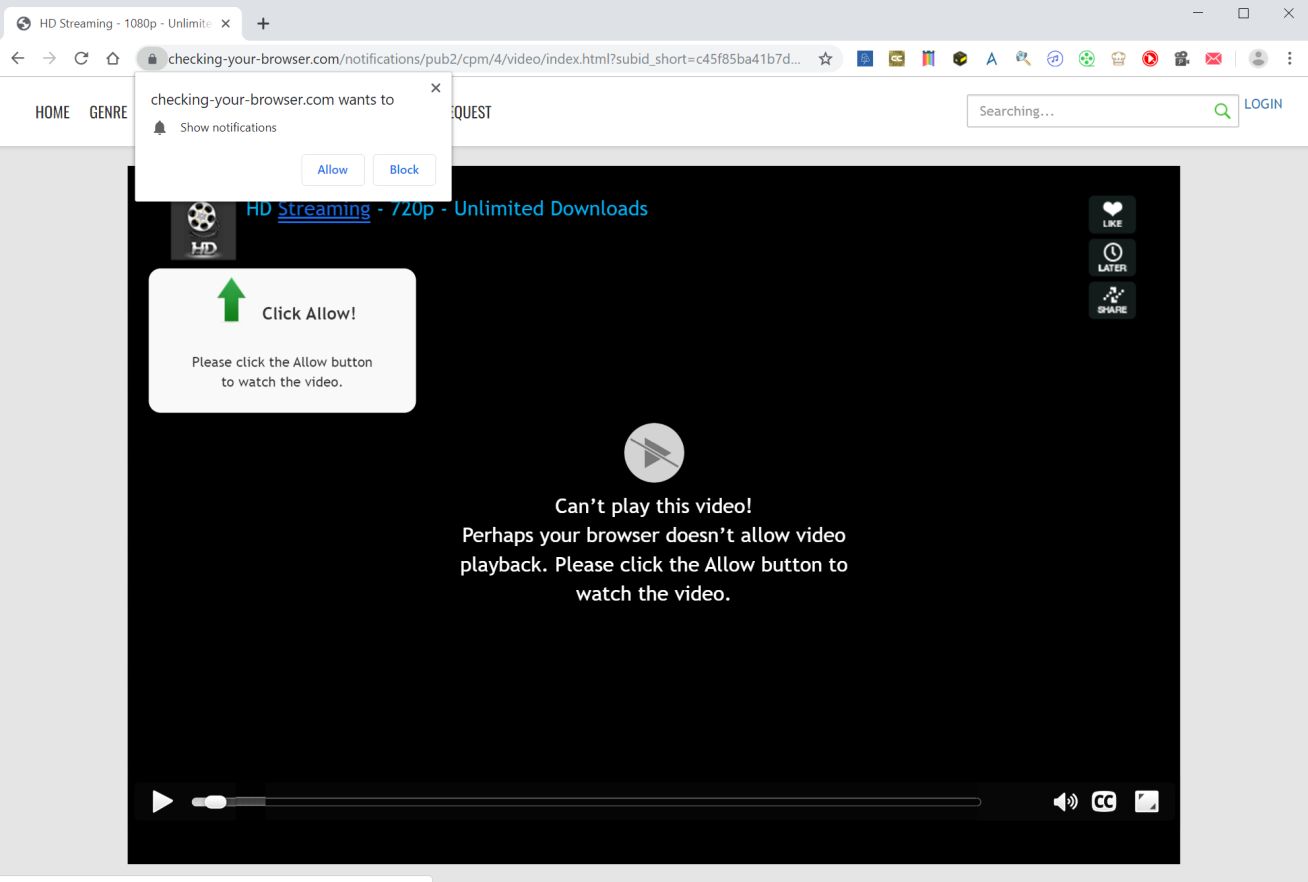Click the video progress slider handle
Image resolution: width=1308 pixels, height=882 pixels.
tap(214, 802)
